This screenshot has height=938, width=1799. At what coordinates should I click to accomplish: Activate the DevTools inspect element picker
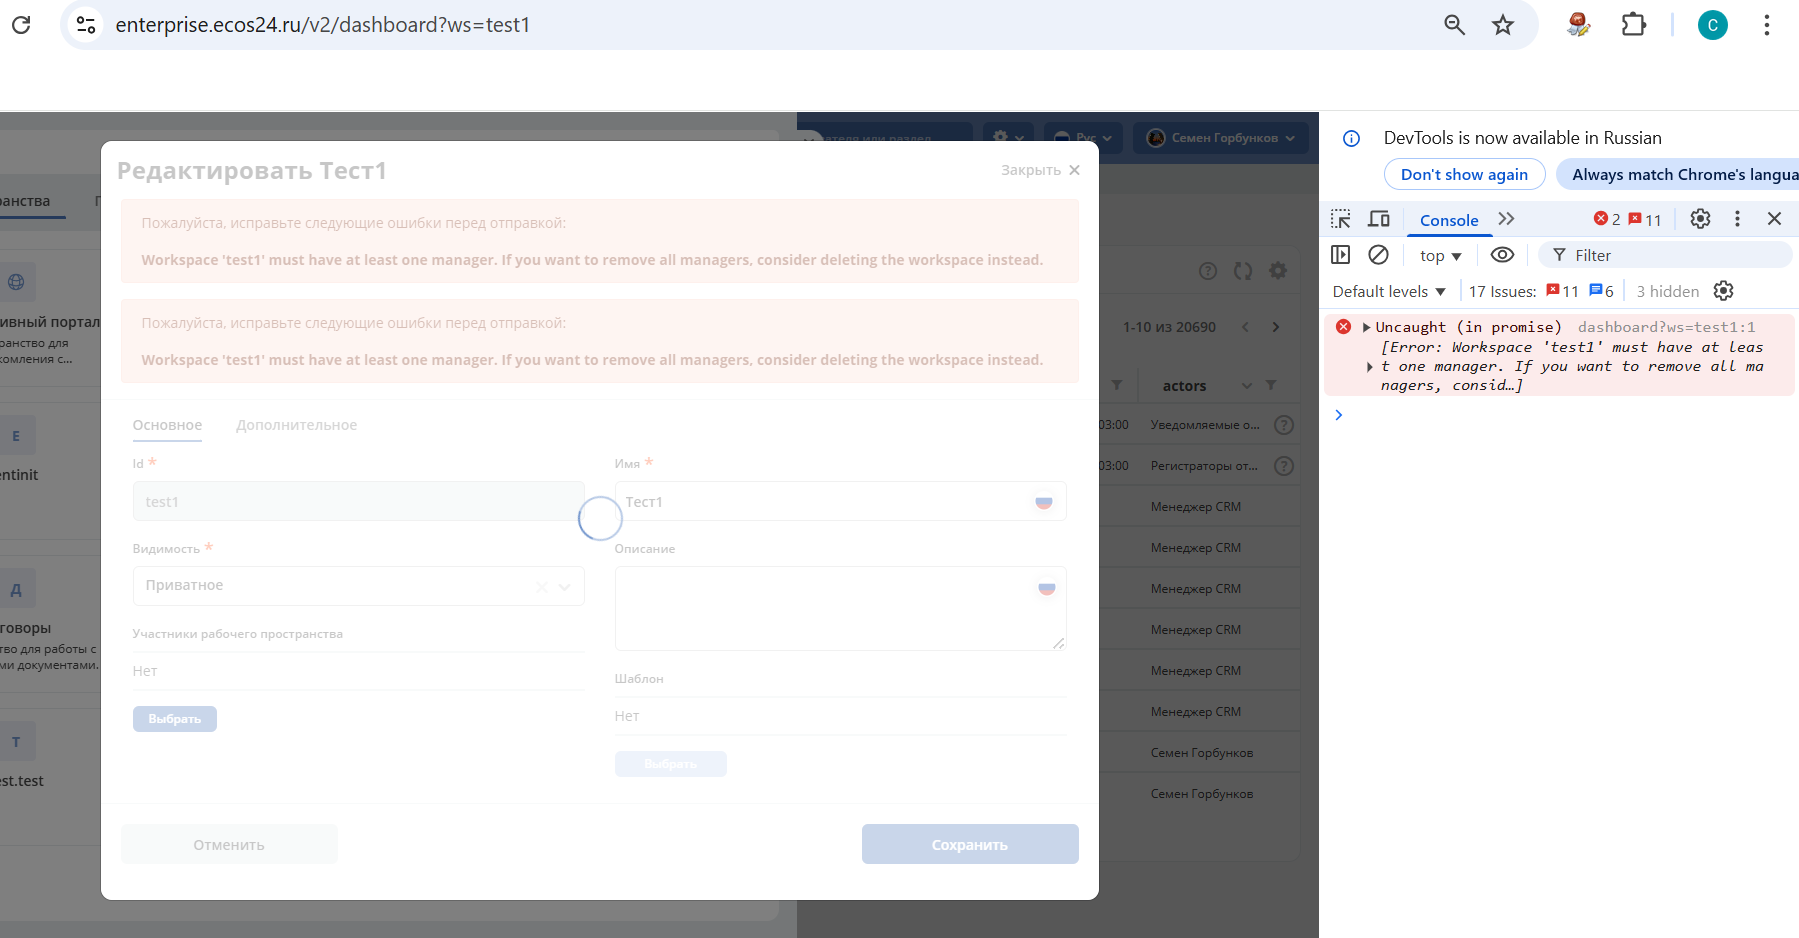pyautogui.click(x=1341, y=219)
